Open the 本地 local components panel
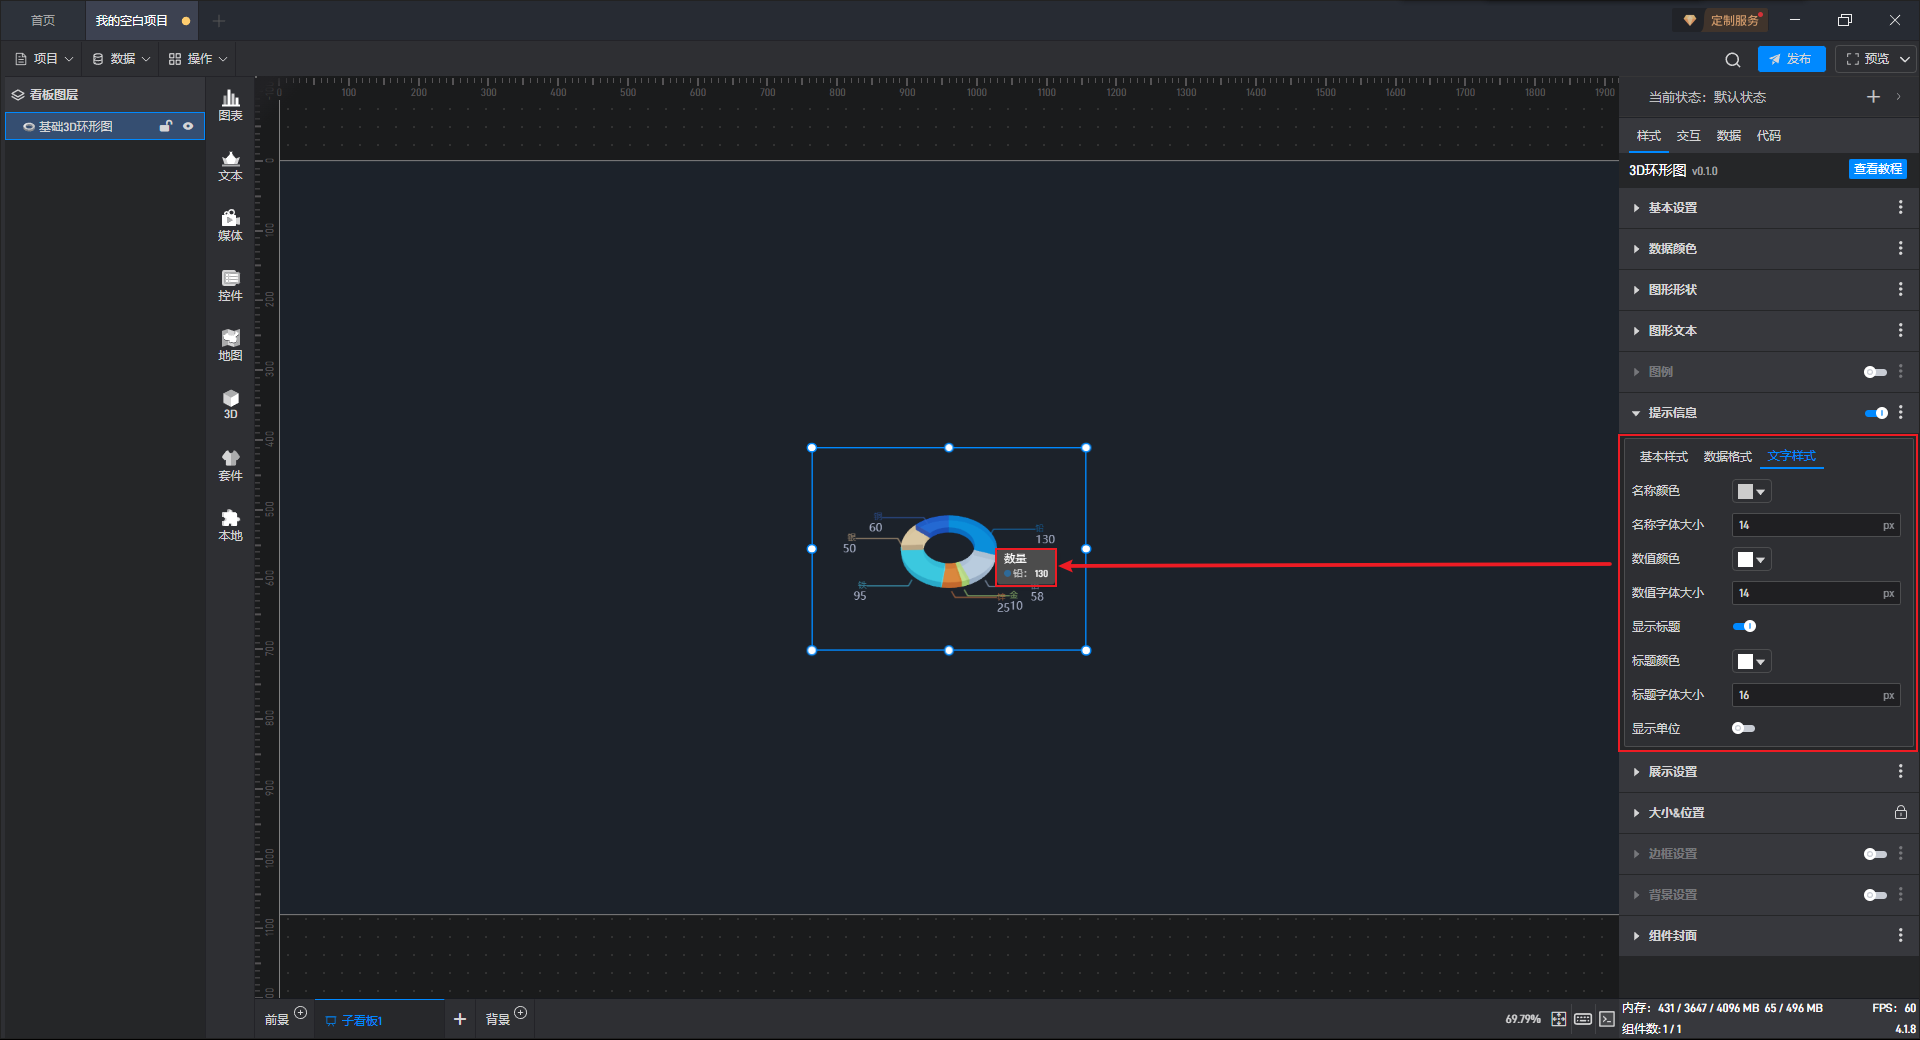 point(230,525)
